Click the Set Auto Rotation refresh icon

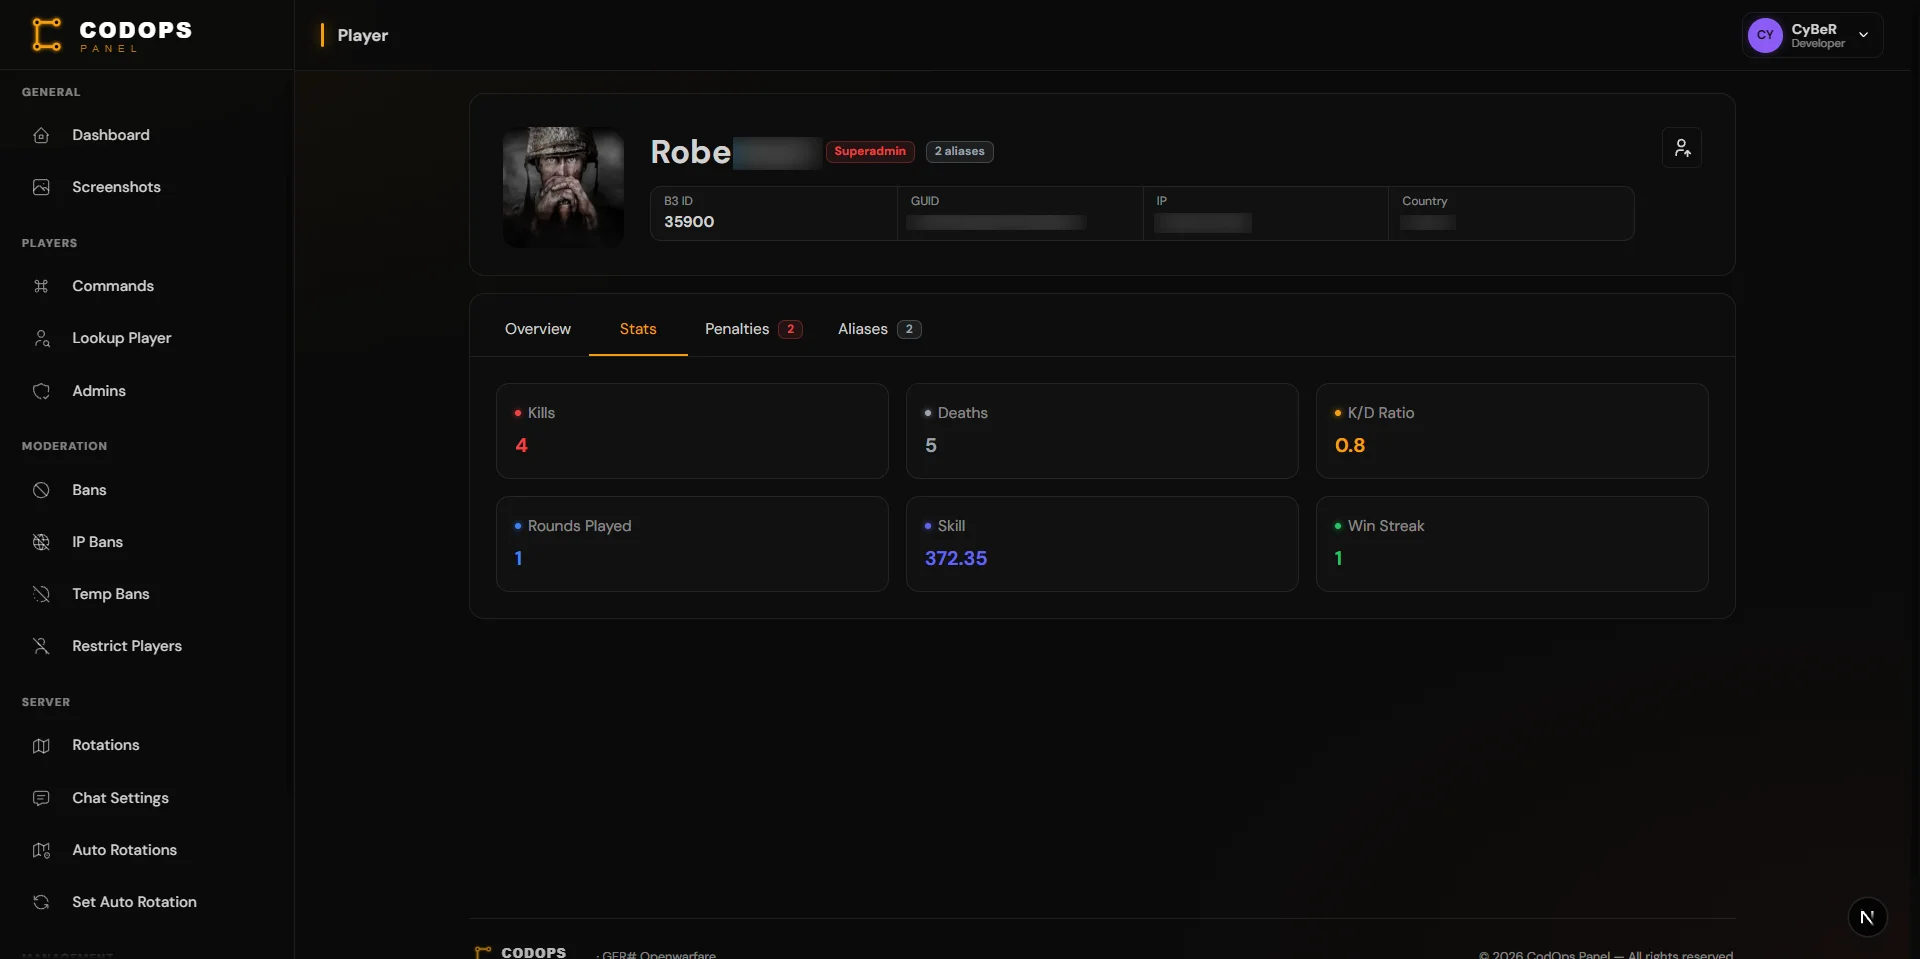pyautogui.click(x=41, y=902)
